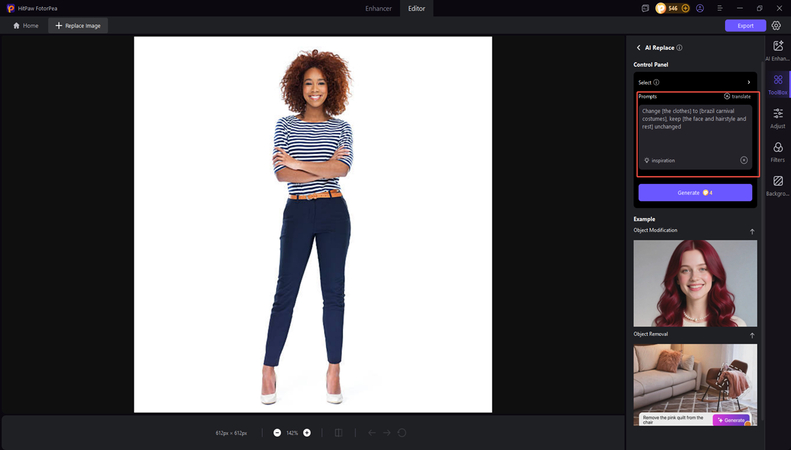This screenshot has width=791, height=450.
Task: Click the zoom in plus button
Action: tap(307, 433)
